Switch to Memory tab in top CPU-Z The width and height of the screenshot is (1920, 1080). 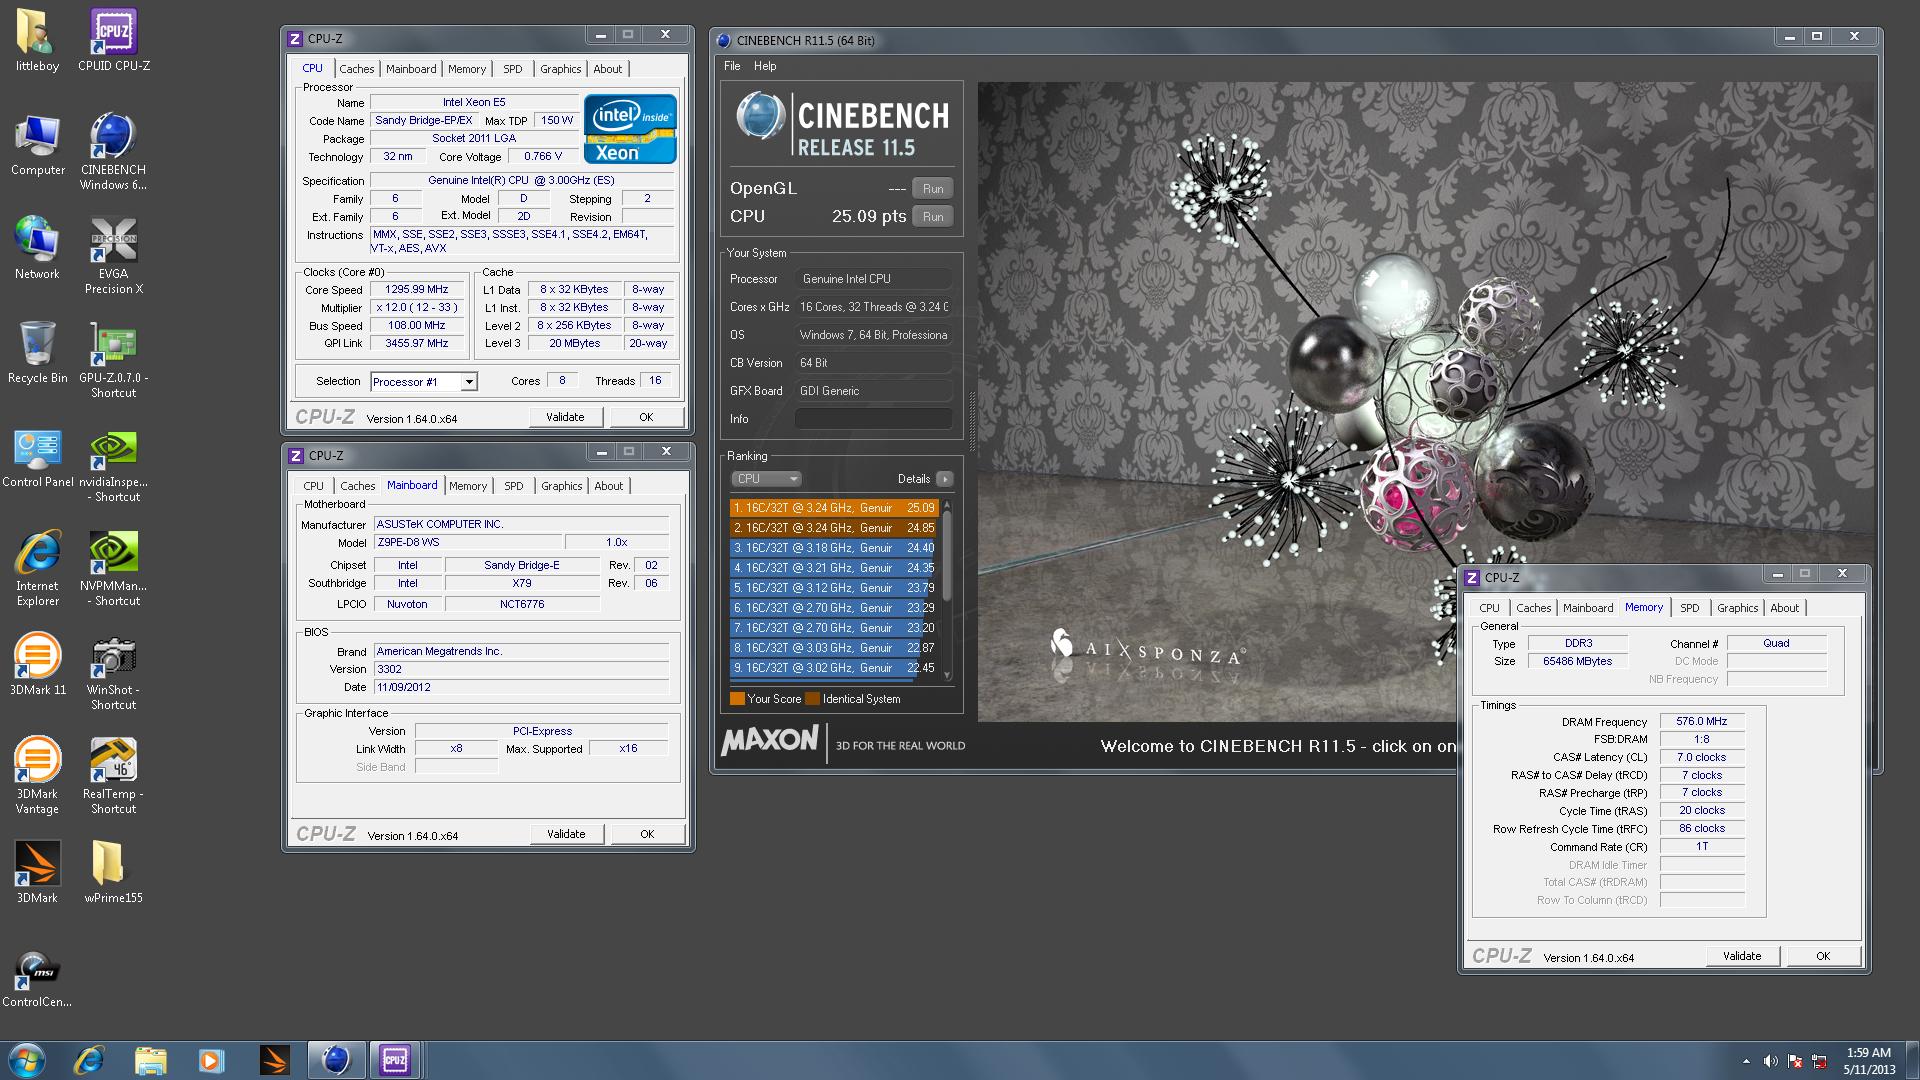(467, 69)
